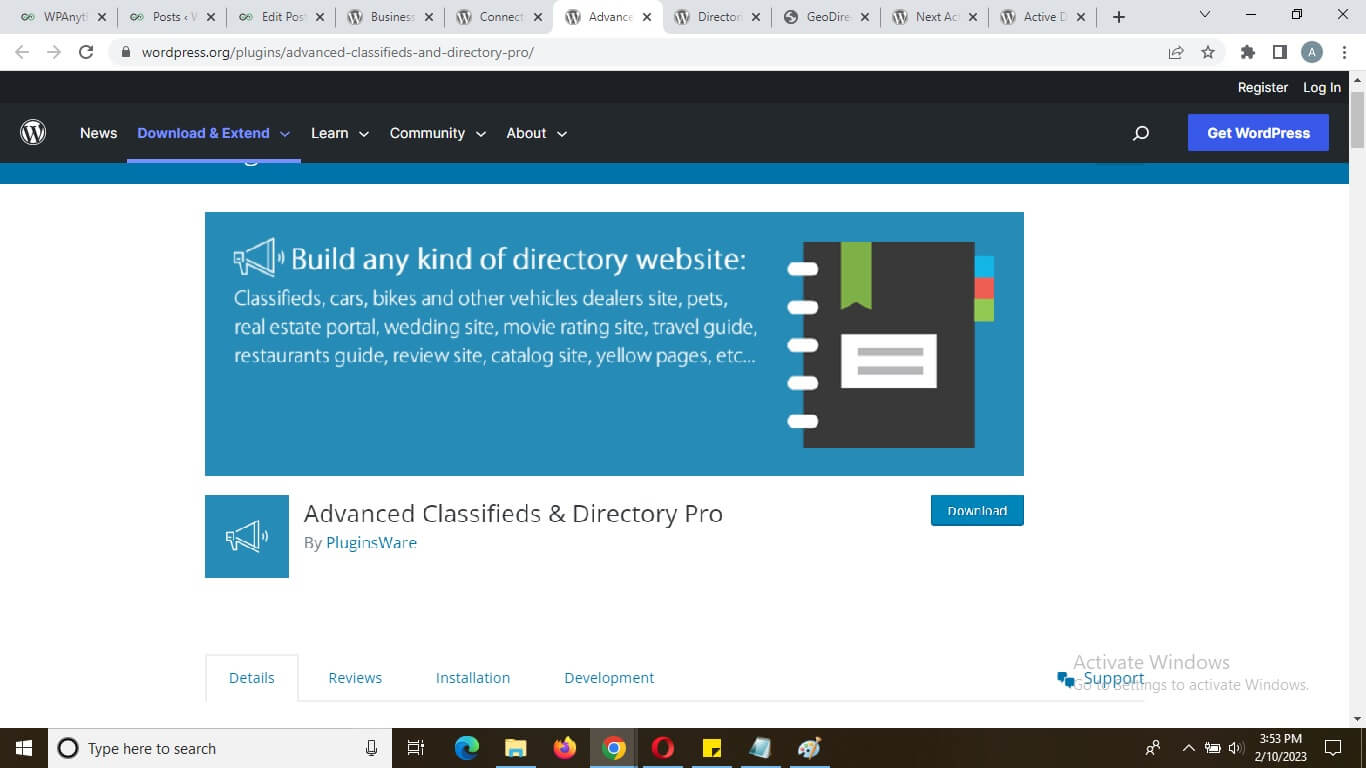This screenshot has width=1366, height=768.
Task: Open a new tab with the plus button
Action: pos(1119,17)
